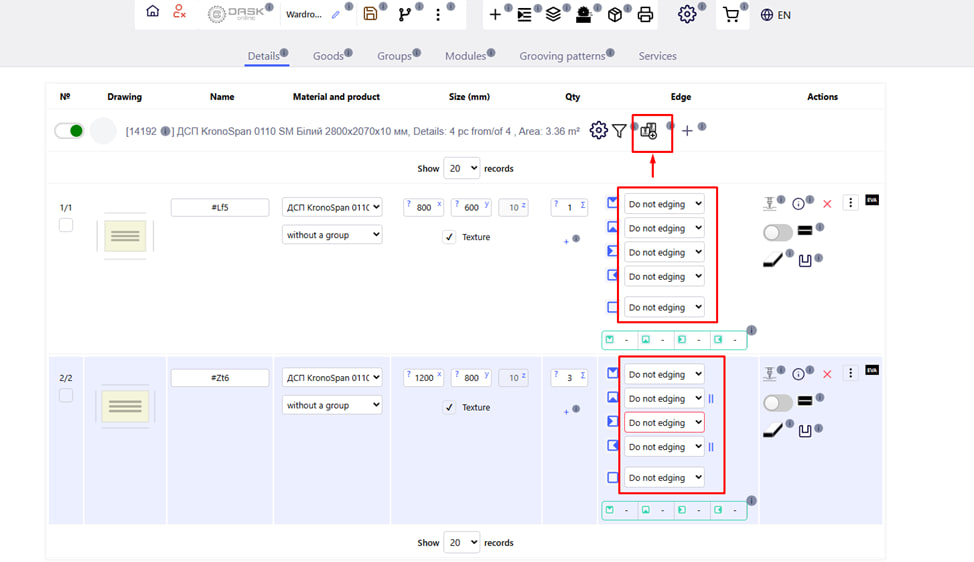Viewport: 974px width, 562px height.
Task: Expand 'without a group' dropdown for detail #Zt6
Action: pos(332,405)
